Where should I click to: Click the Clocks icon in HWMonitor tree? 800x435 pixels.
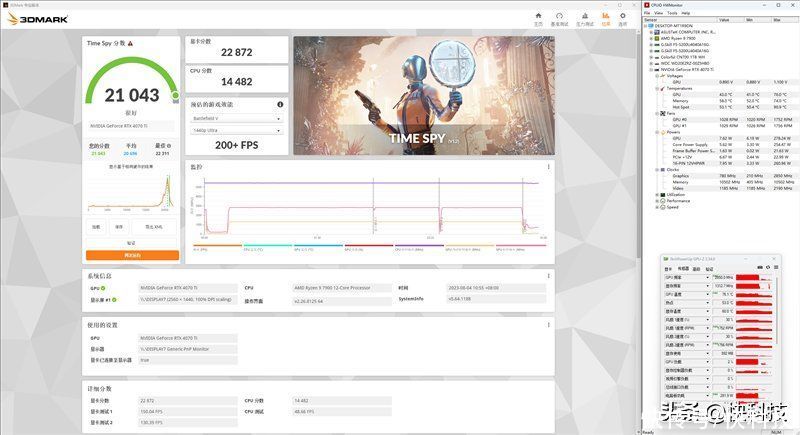662,169
